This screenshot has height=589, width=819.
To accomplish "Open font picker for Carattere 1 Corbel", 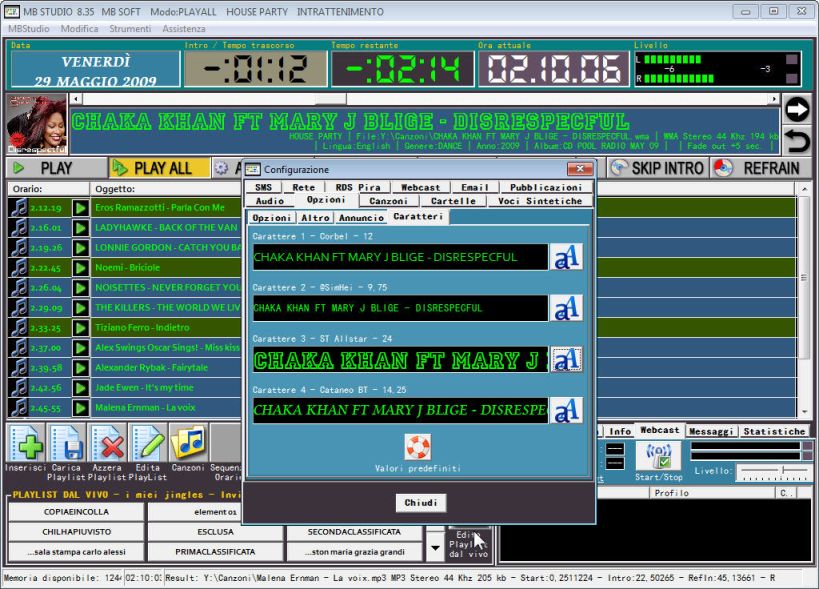I will click(x=567, y=257).
